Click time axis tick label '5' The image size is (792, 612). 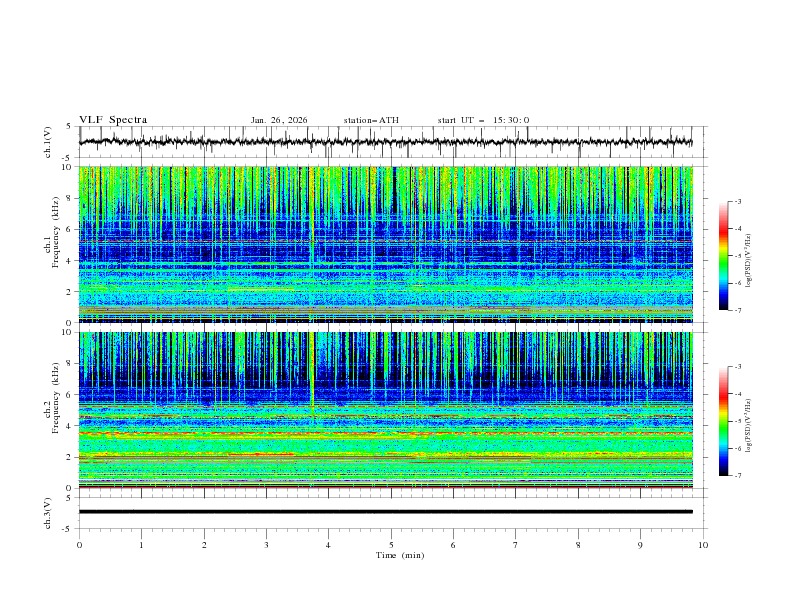coord(391,545)
